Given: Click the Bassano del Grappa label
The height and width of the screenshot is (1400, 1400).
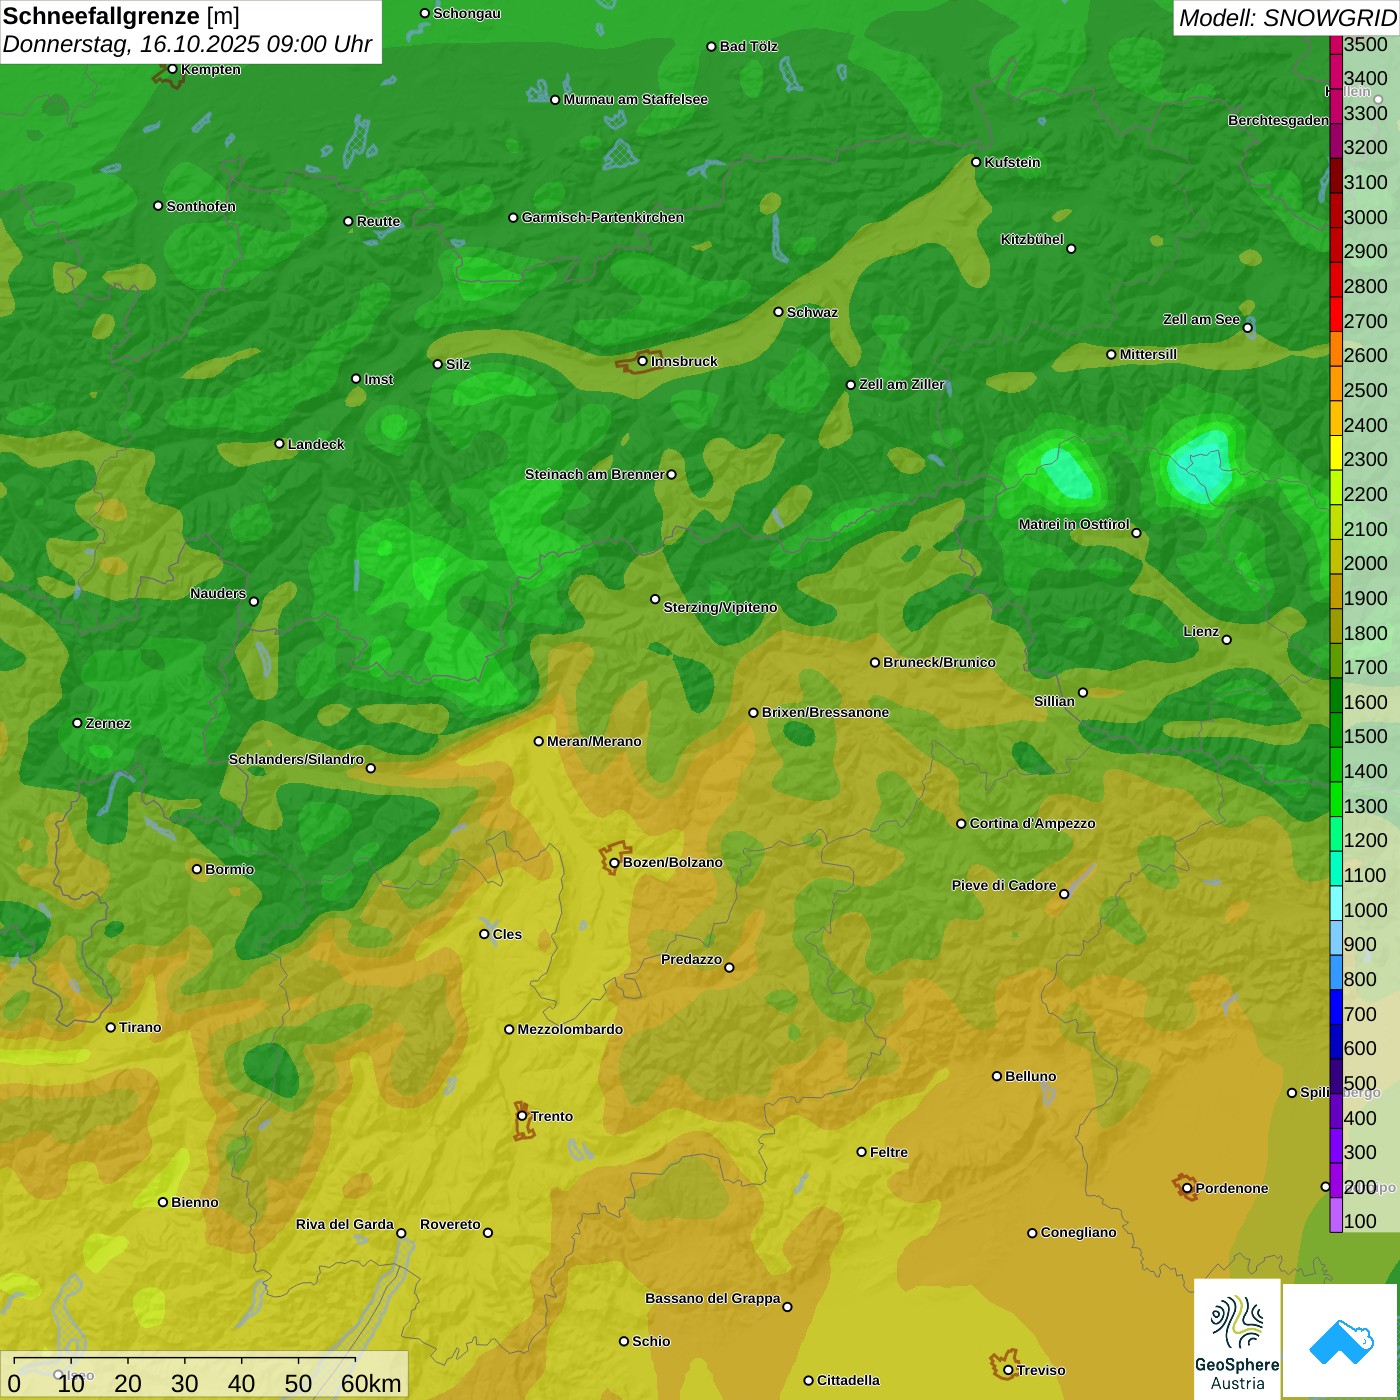Looking at the screenshot, I should click(713, 1298).
